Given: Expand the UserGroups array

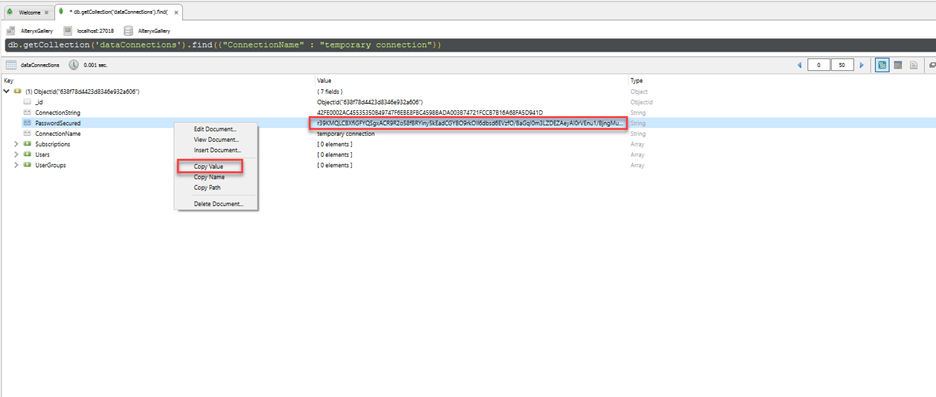Looking at the screenshot, I should [17, 165].
